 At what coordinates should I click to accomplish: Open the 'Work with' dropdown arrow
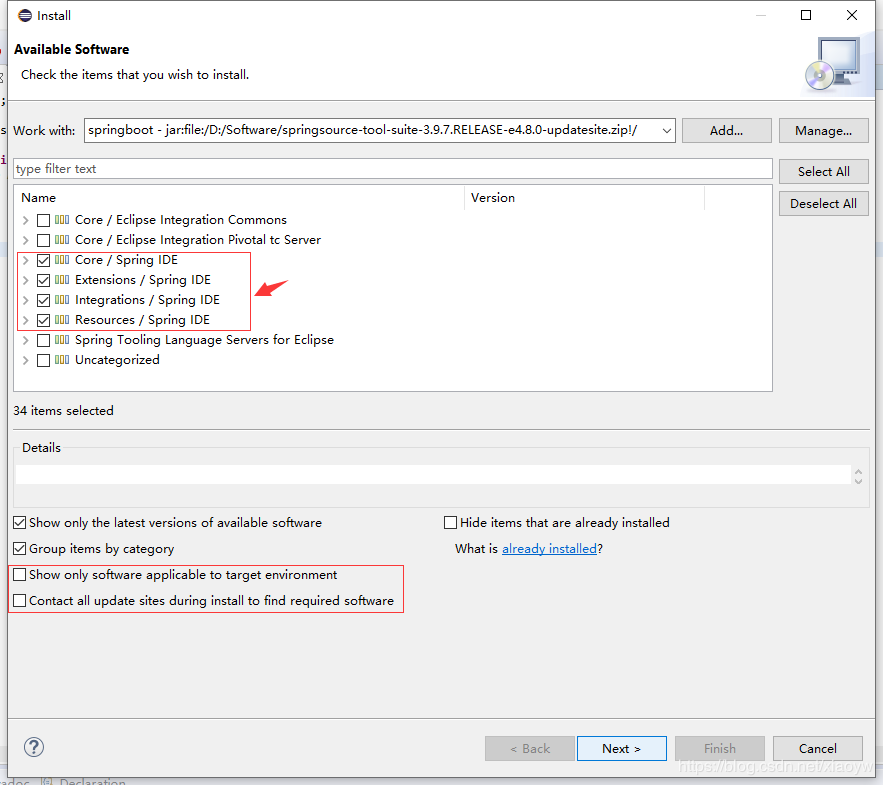tap(664, 130)
